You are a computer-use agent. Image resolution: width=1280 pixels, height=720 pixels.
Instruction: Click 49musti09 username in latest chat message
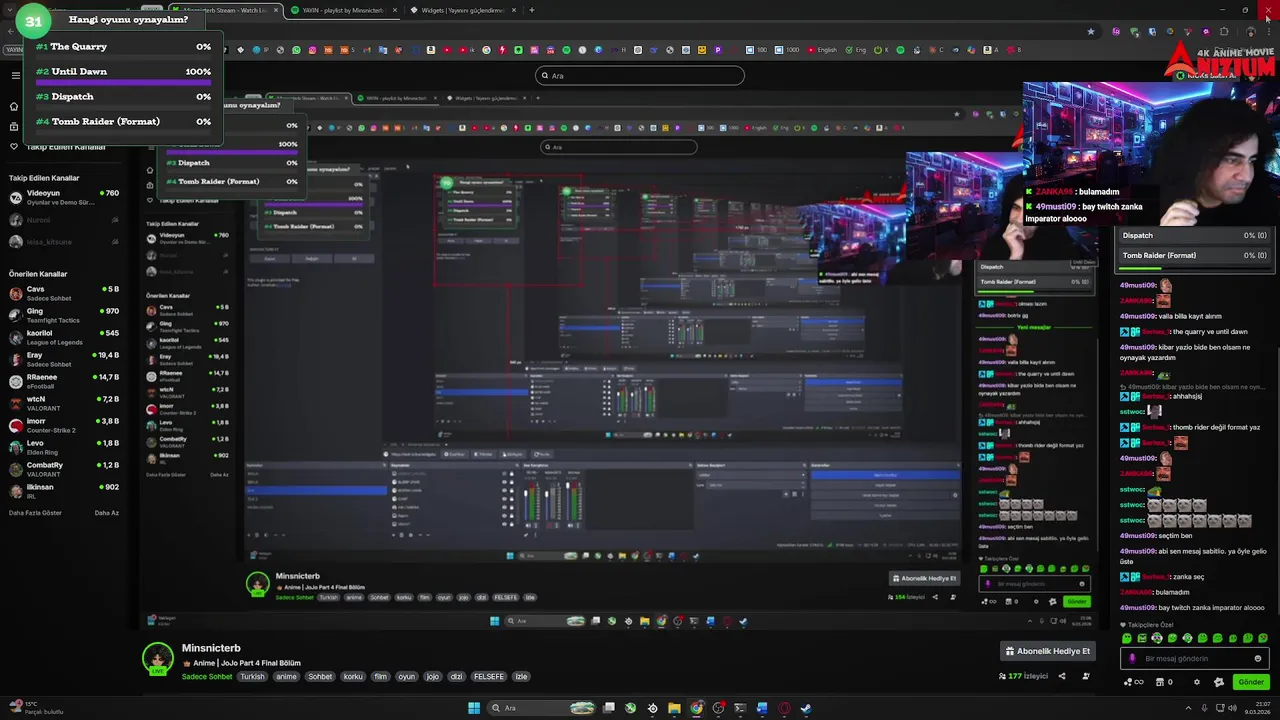tap(1138, 607)
